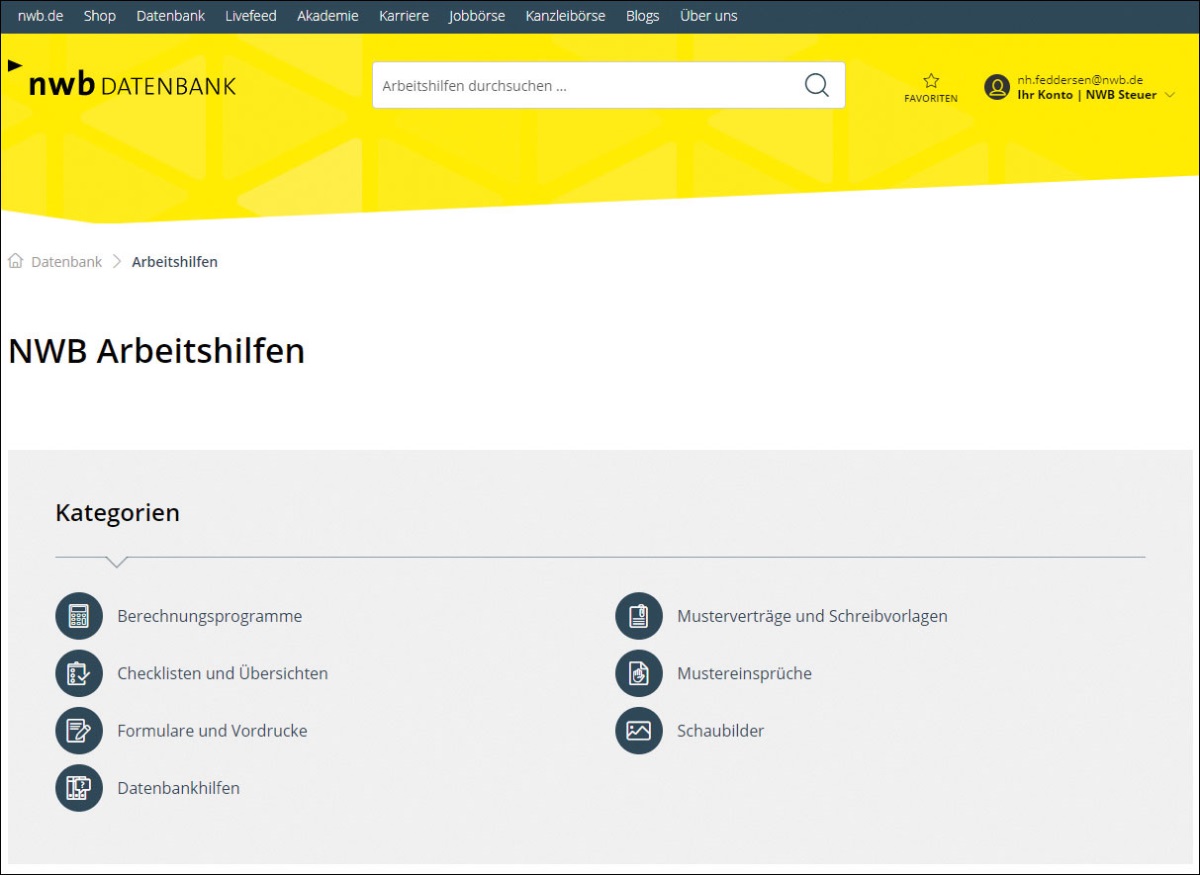This screenshot has height=875, width=1200.
Task: Click the Datenbankhilfen icon
Action: 79,788
